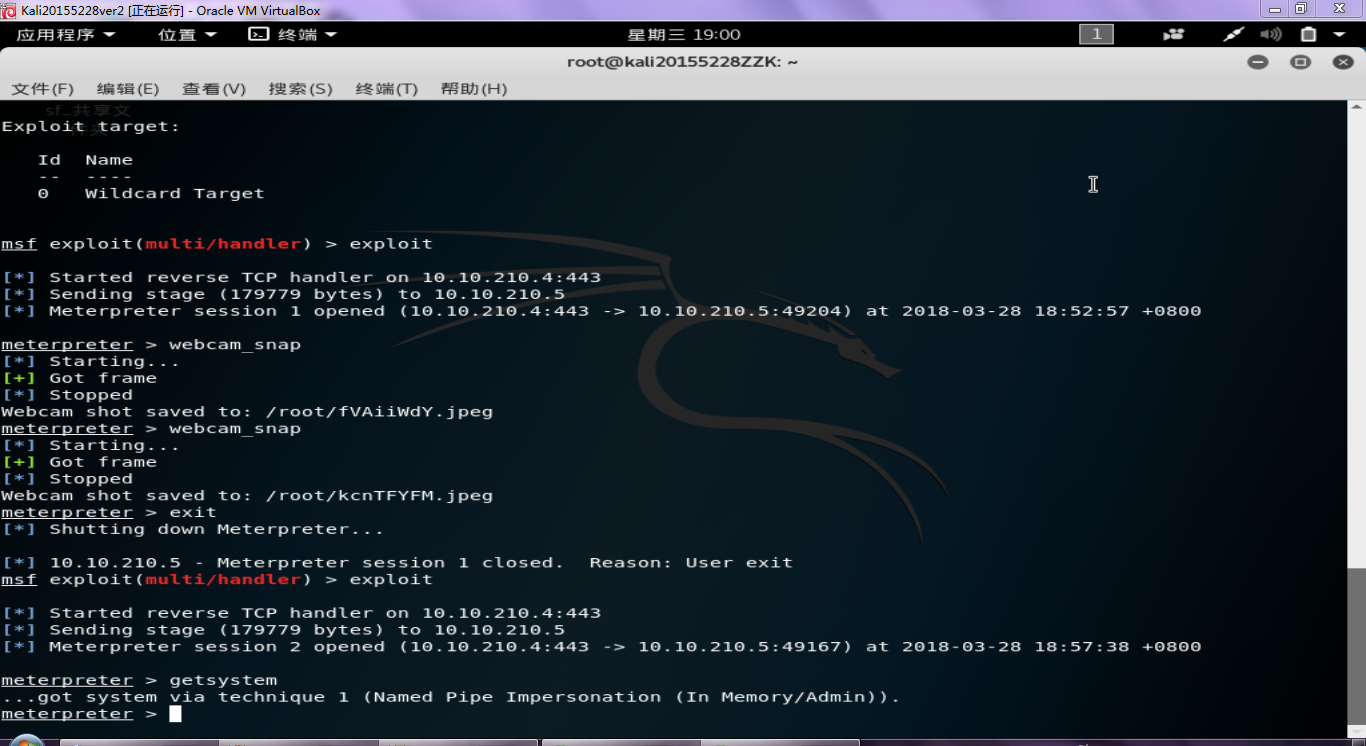Image resolution: width=1366 pixels, height=746 pixels.
Task: Click the first 'exploit' command text
Action: (x=391, y=244)
